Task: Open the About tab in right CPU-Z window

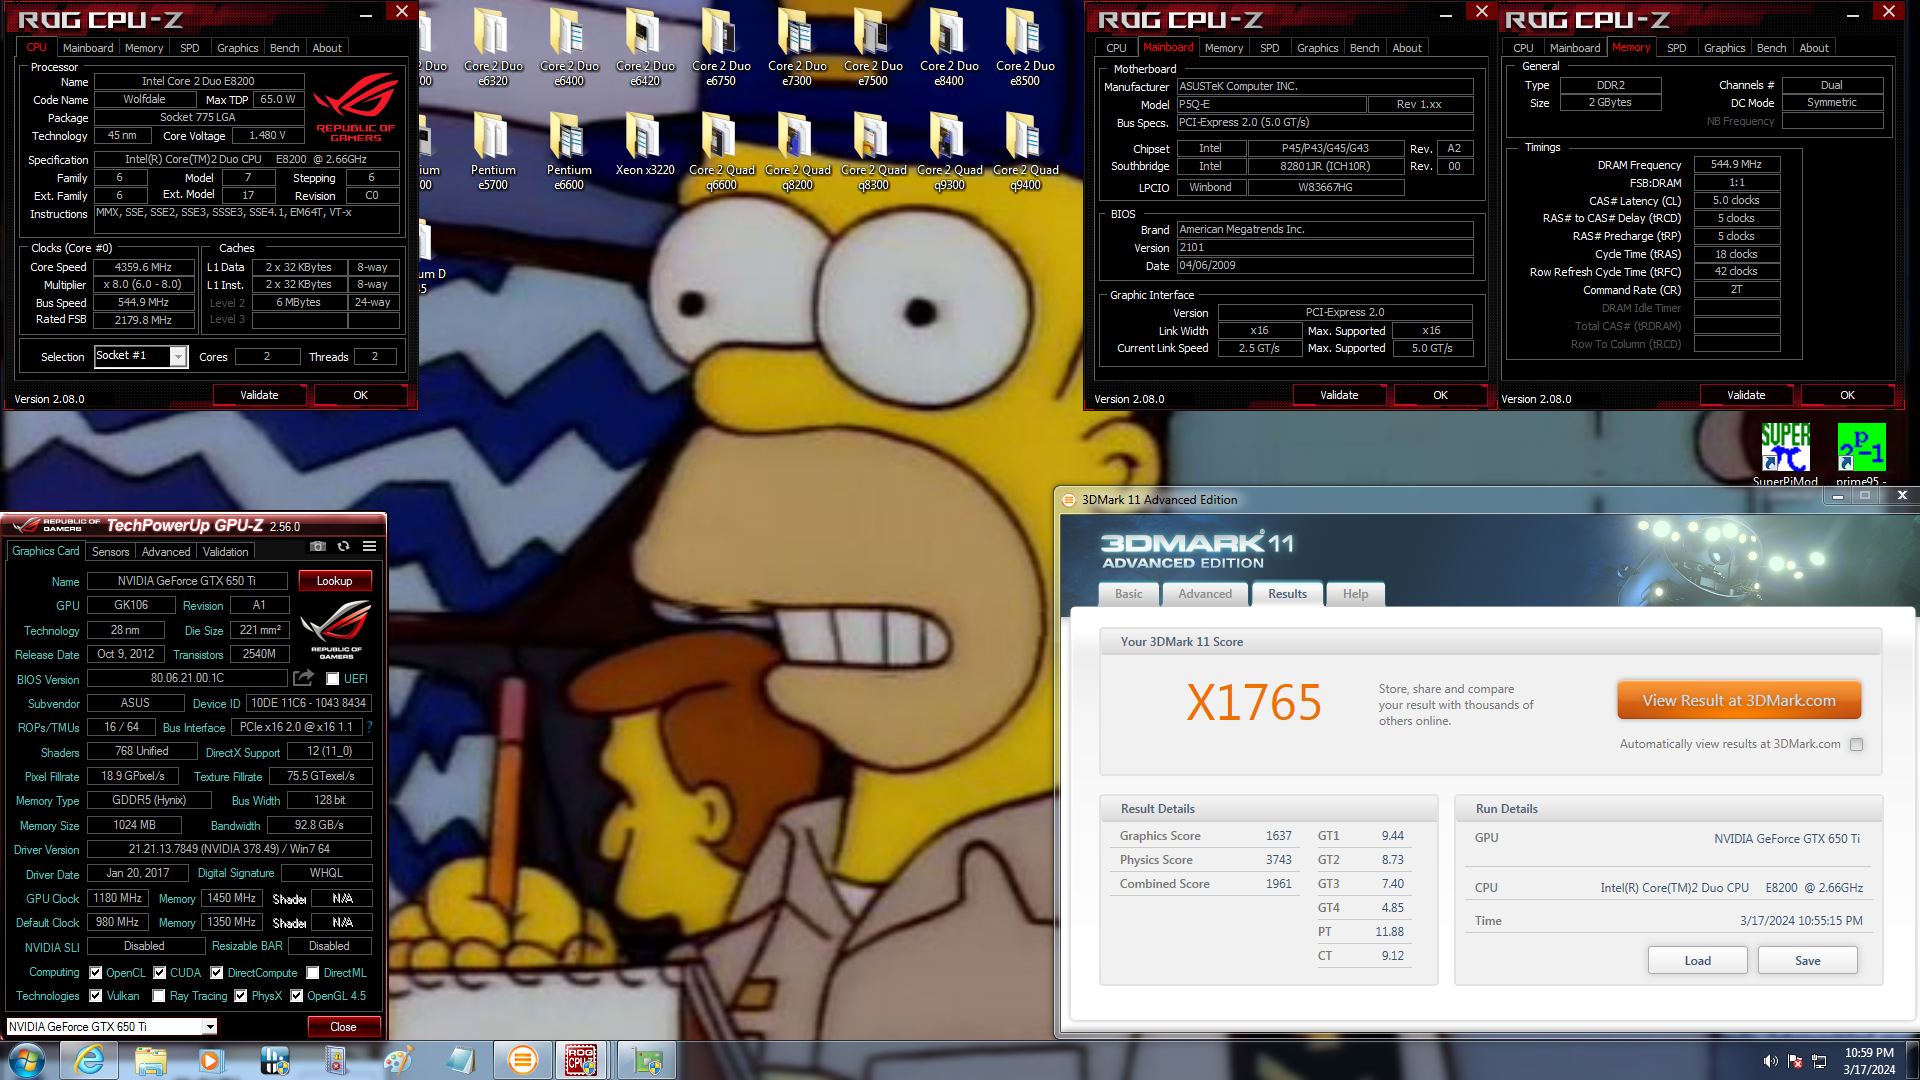Action: click(x=1814, y=48)
